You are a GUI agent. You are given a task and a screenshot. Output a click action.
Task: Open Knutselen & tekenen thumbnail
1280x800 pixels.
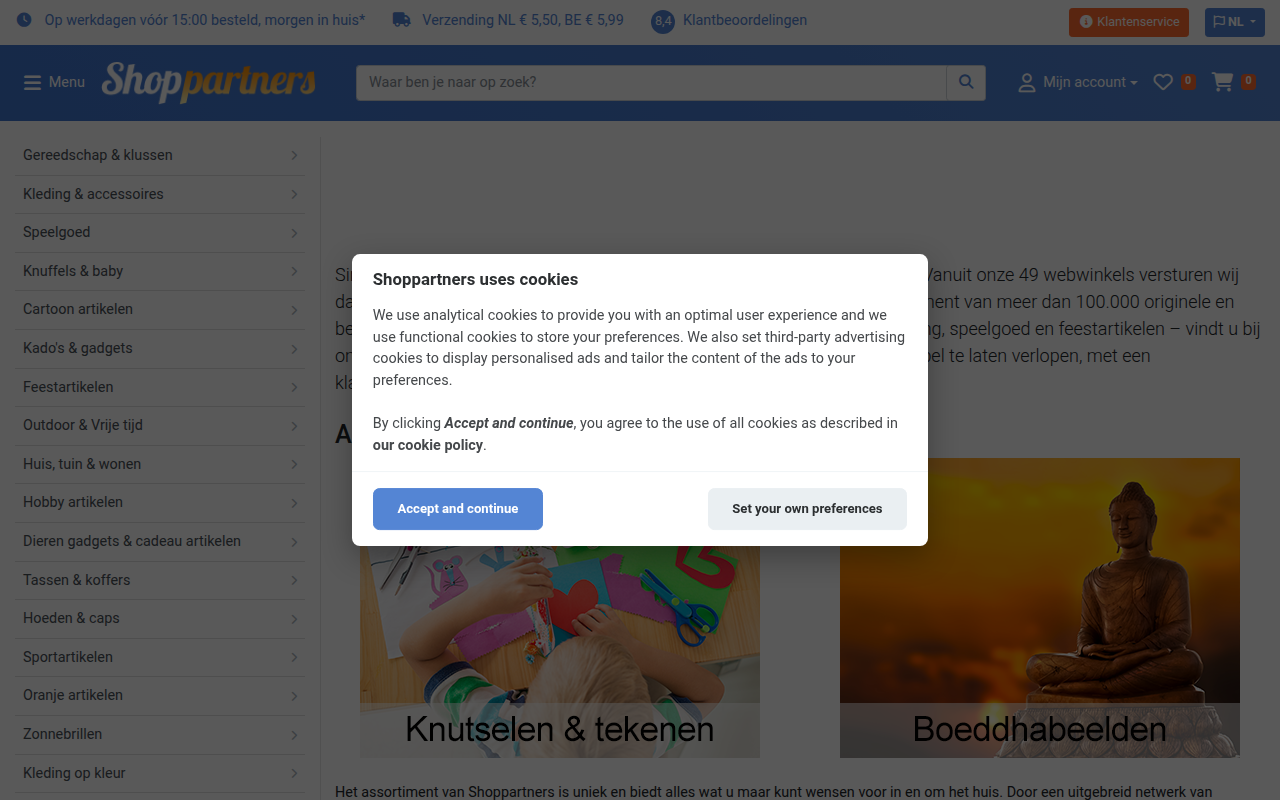(x=560, y=608)
